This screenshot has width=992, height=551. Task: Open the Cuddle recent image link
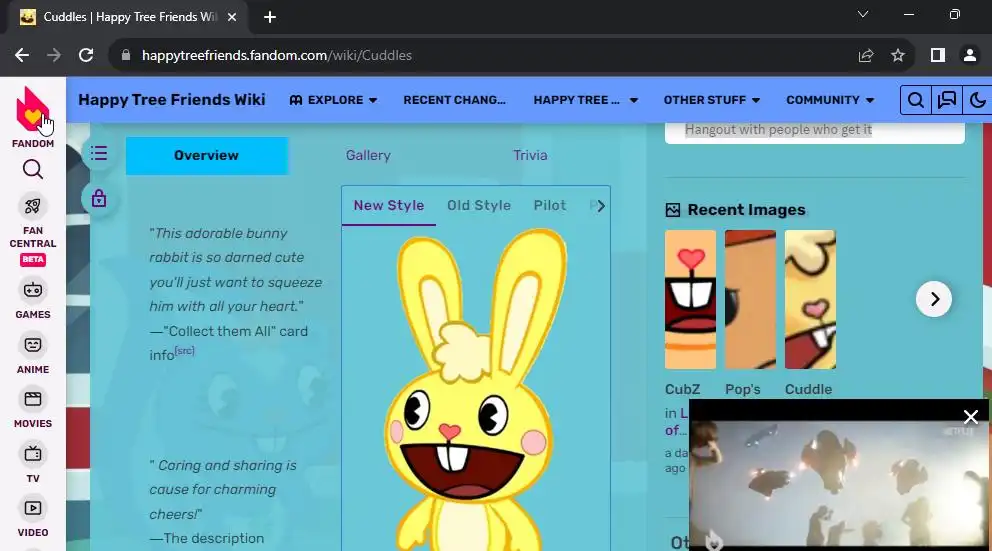click(809, 390)
